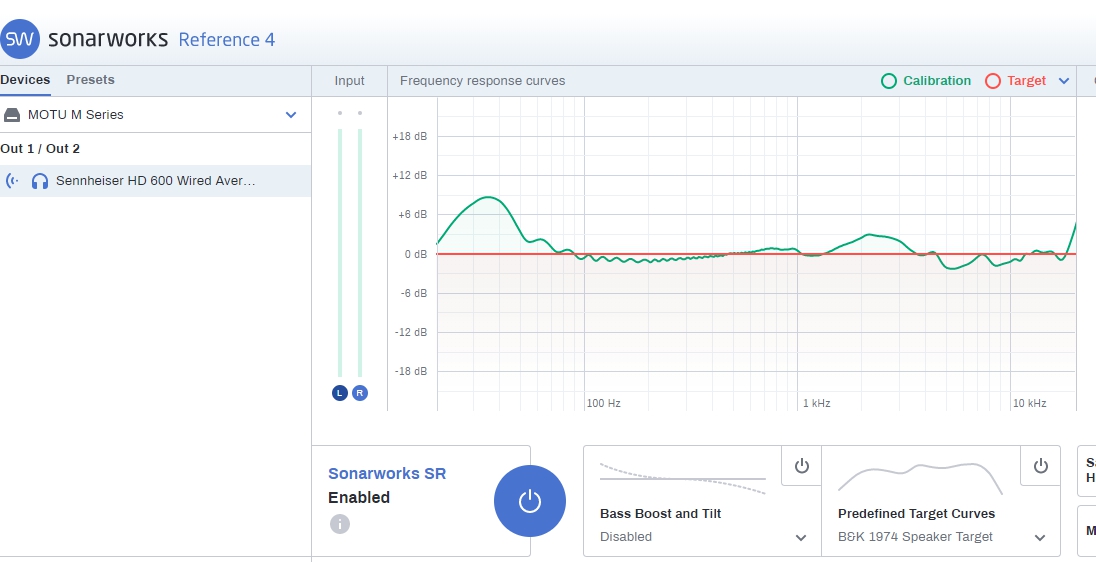Click the 0 dB axis label
1096x562 pixels.
point(415,254)
